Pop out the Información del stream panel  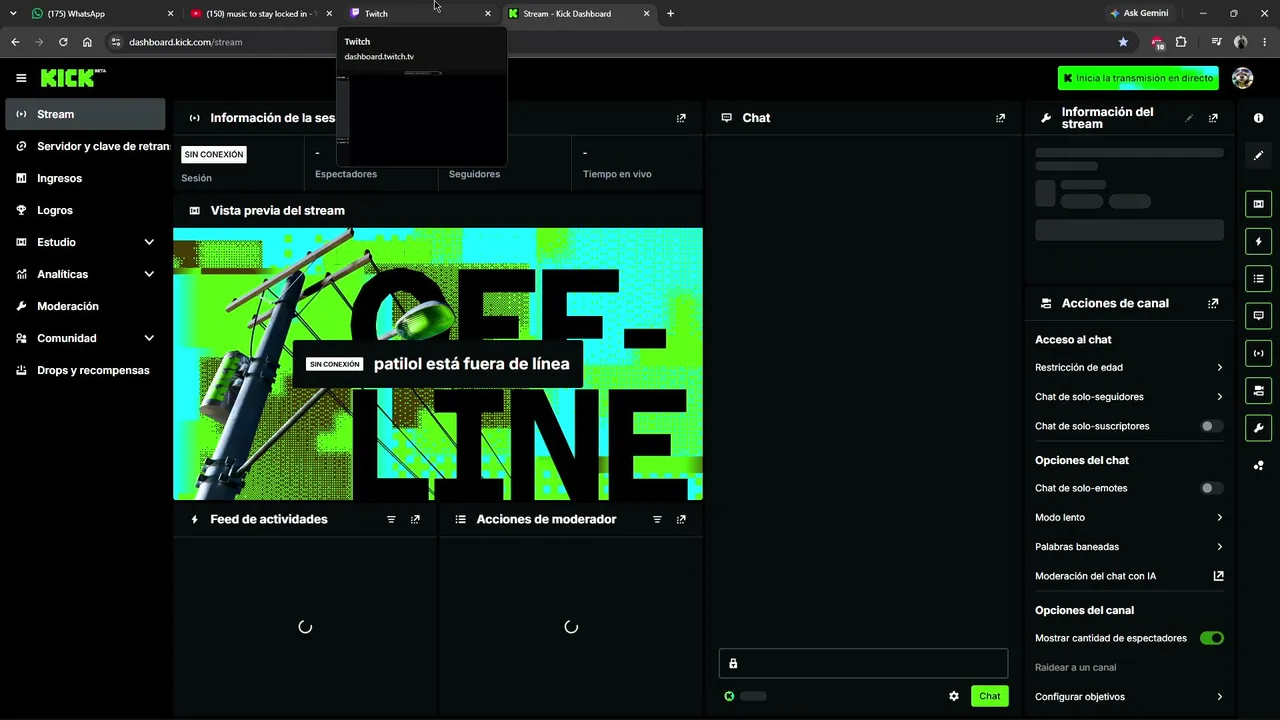[x=1213, y=118]
